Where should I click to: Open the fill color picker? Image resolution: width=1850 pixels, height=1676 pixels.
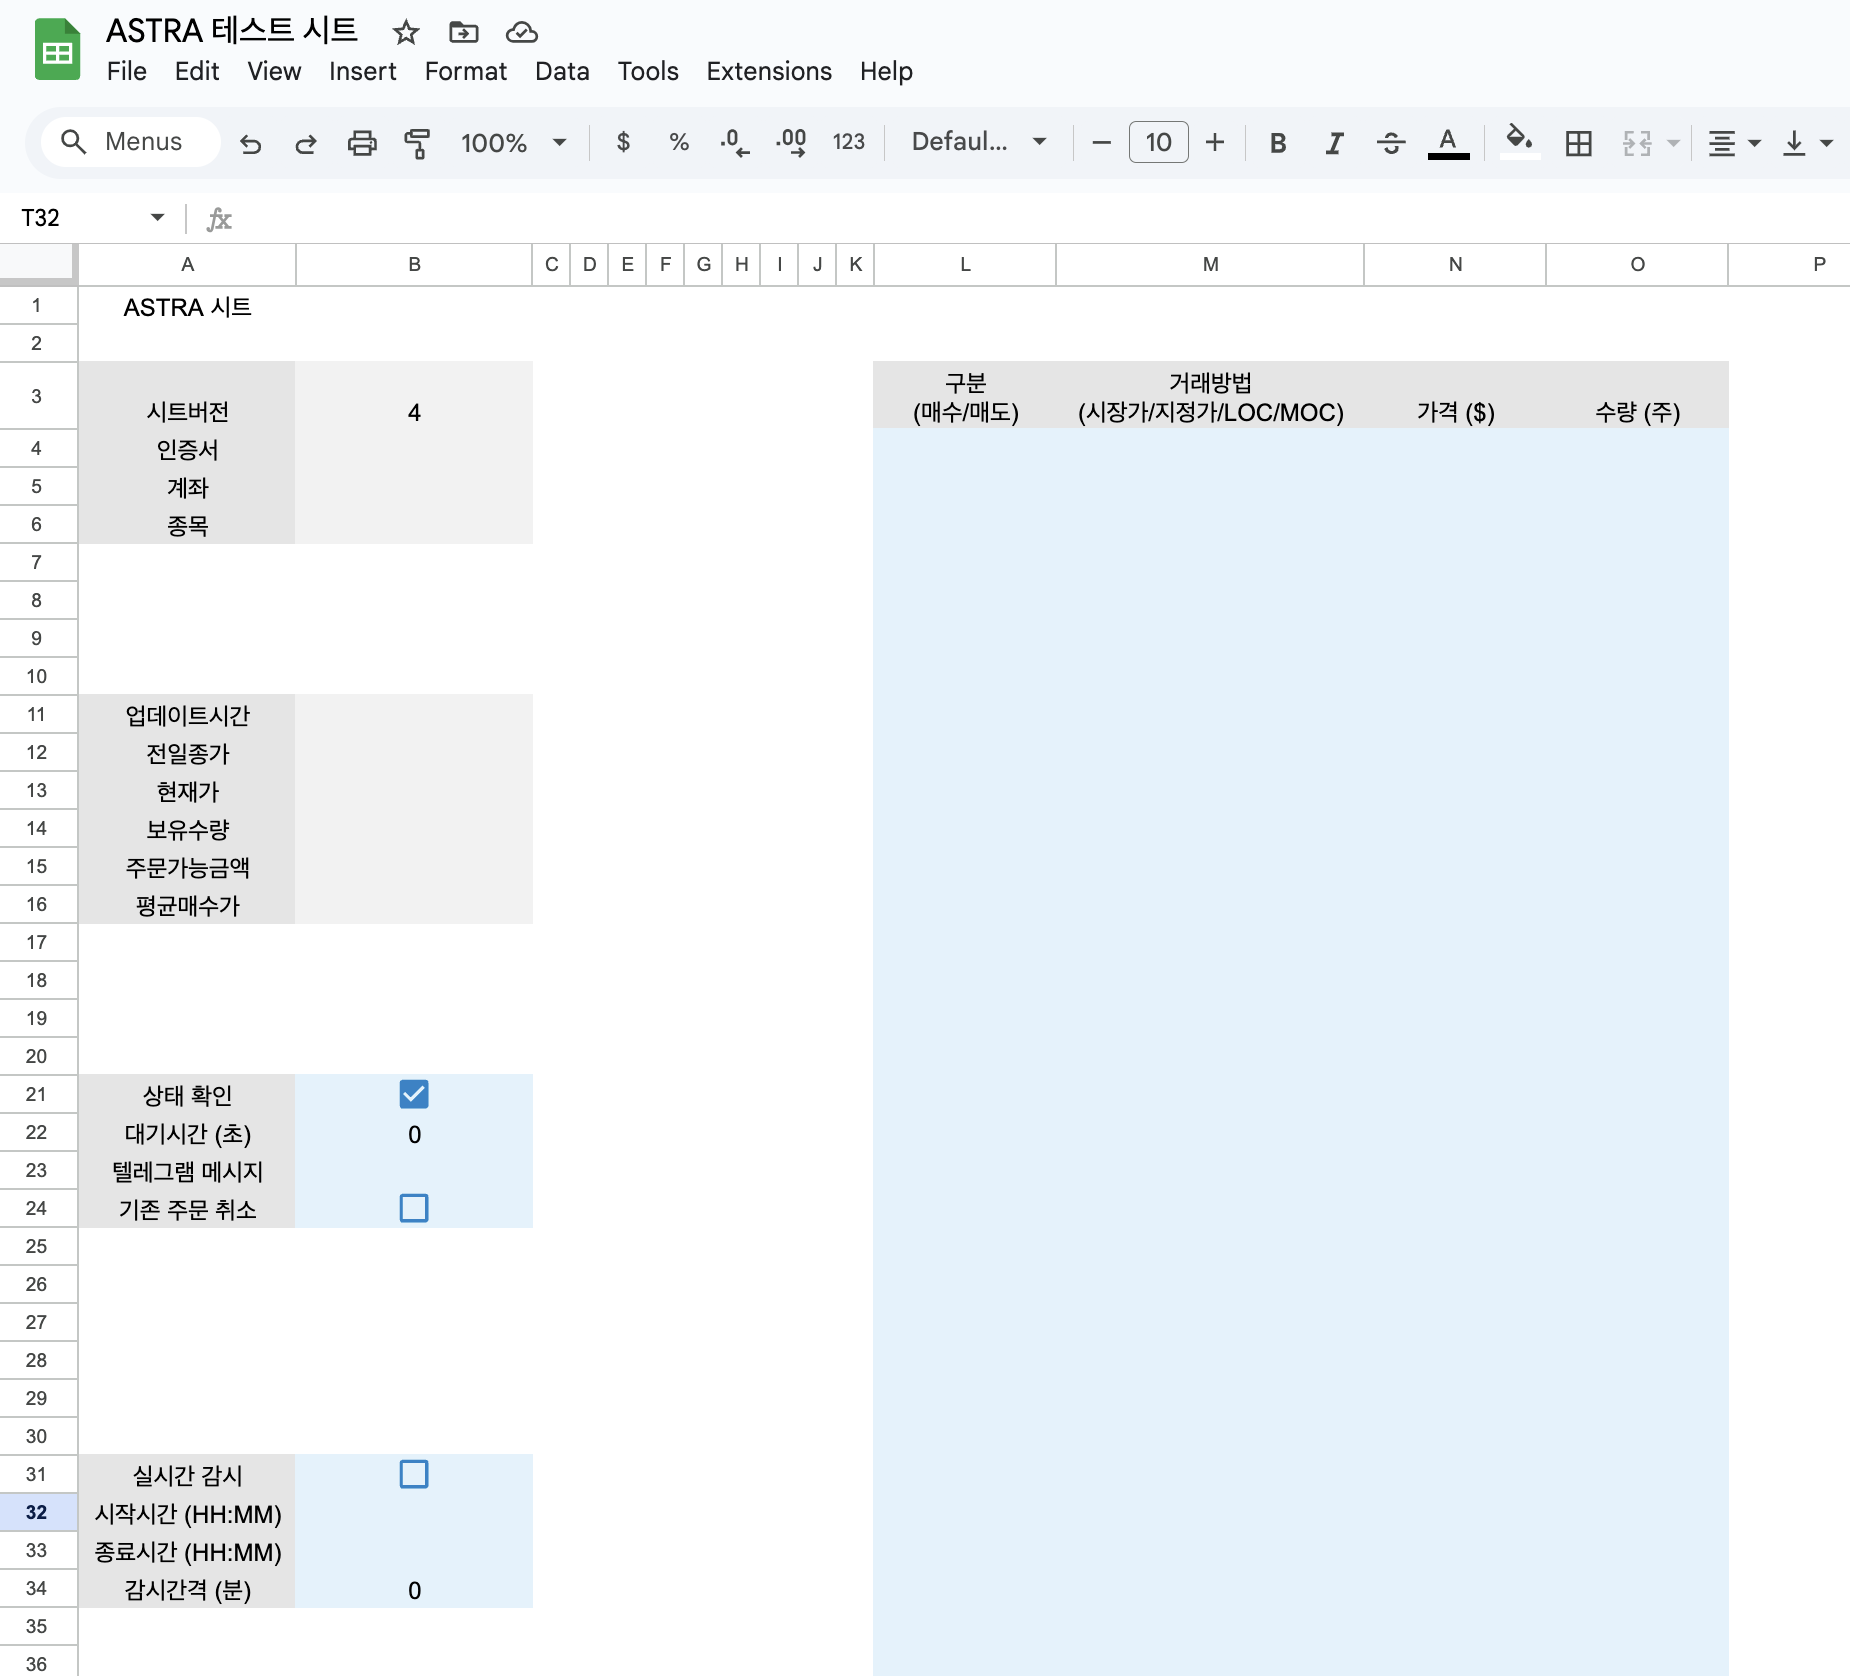tap(1519, 141)
